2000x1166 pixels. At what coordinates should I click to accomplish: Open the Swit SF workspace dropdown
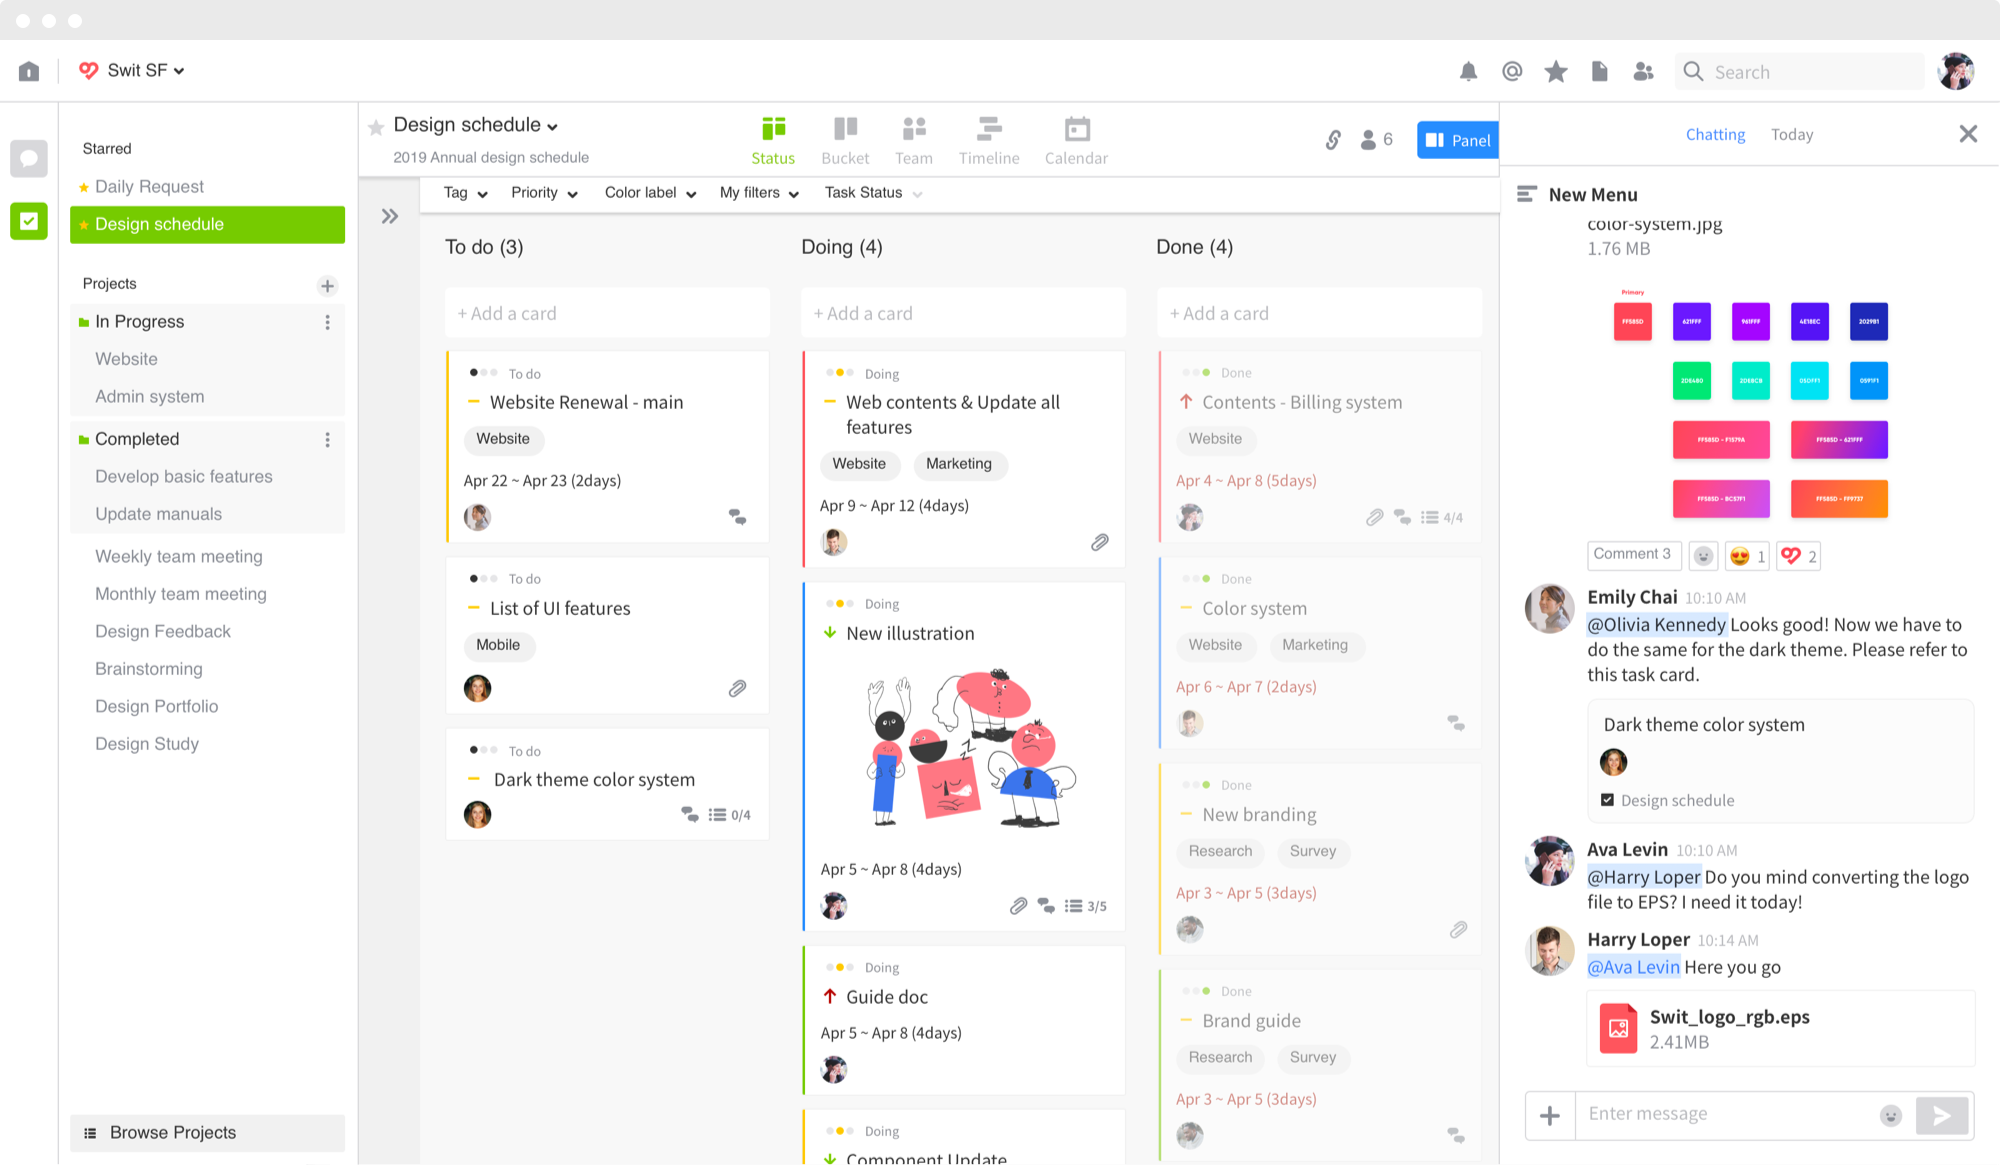tap(133, 70)
